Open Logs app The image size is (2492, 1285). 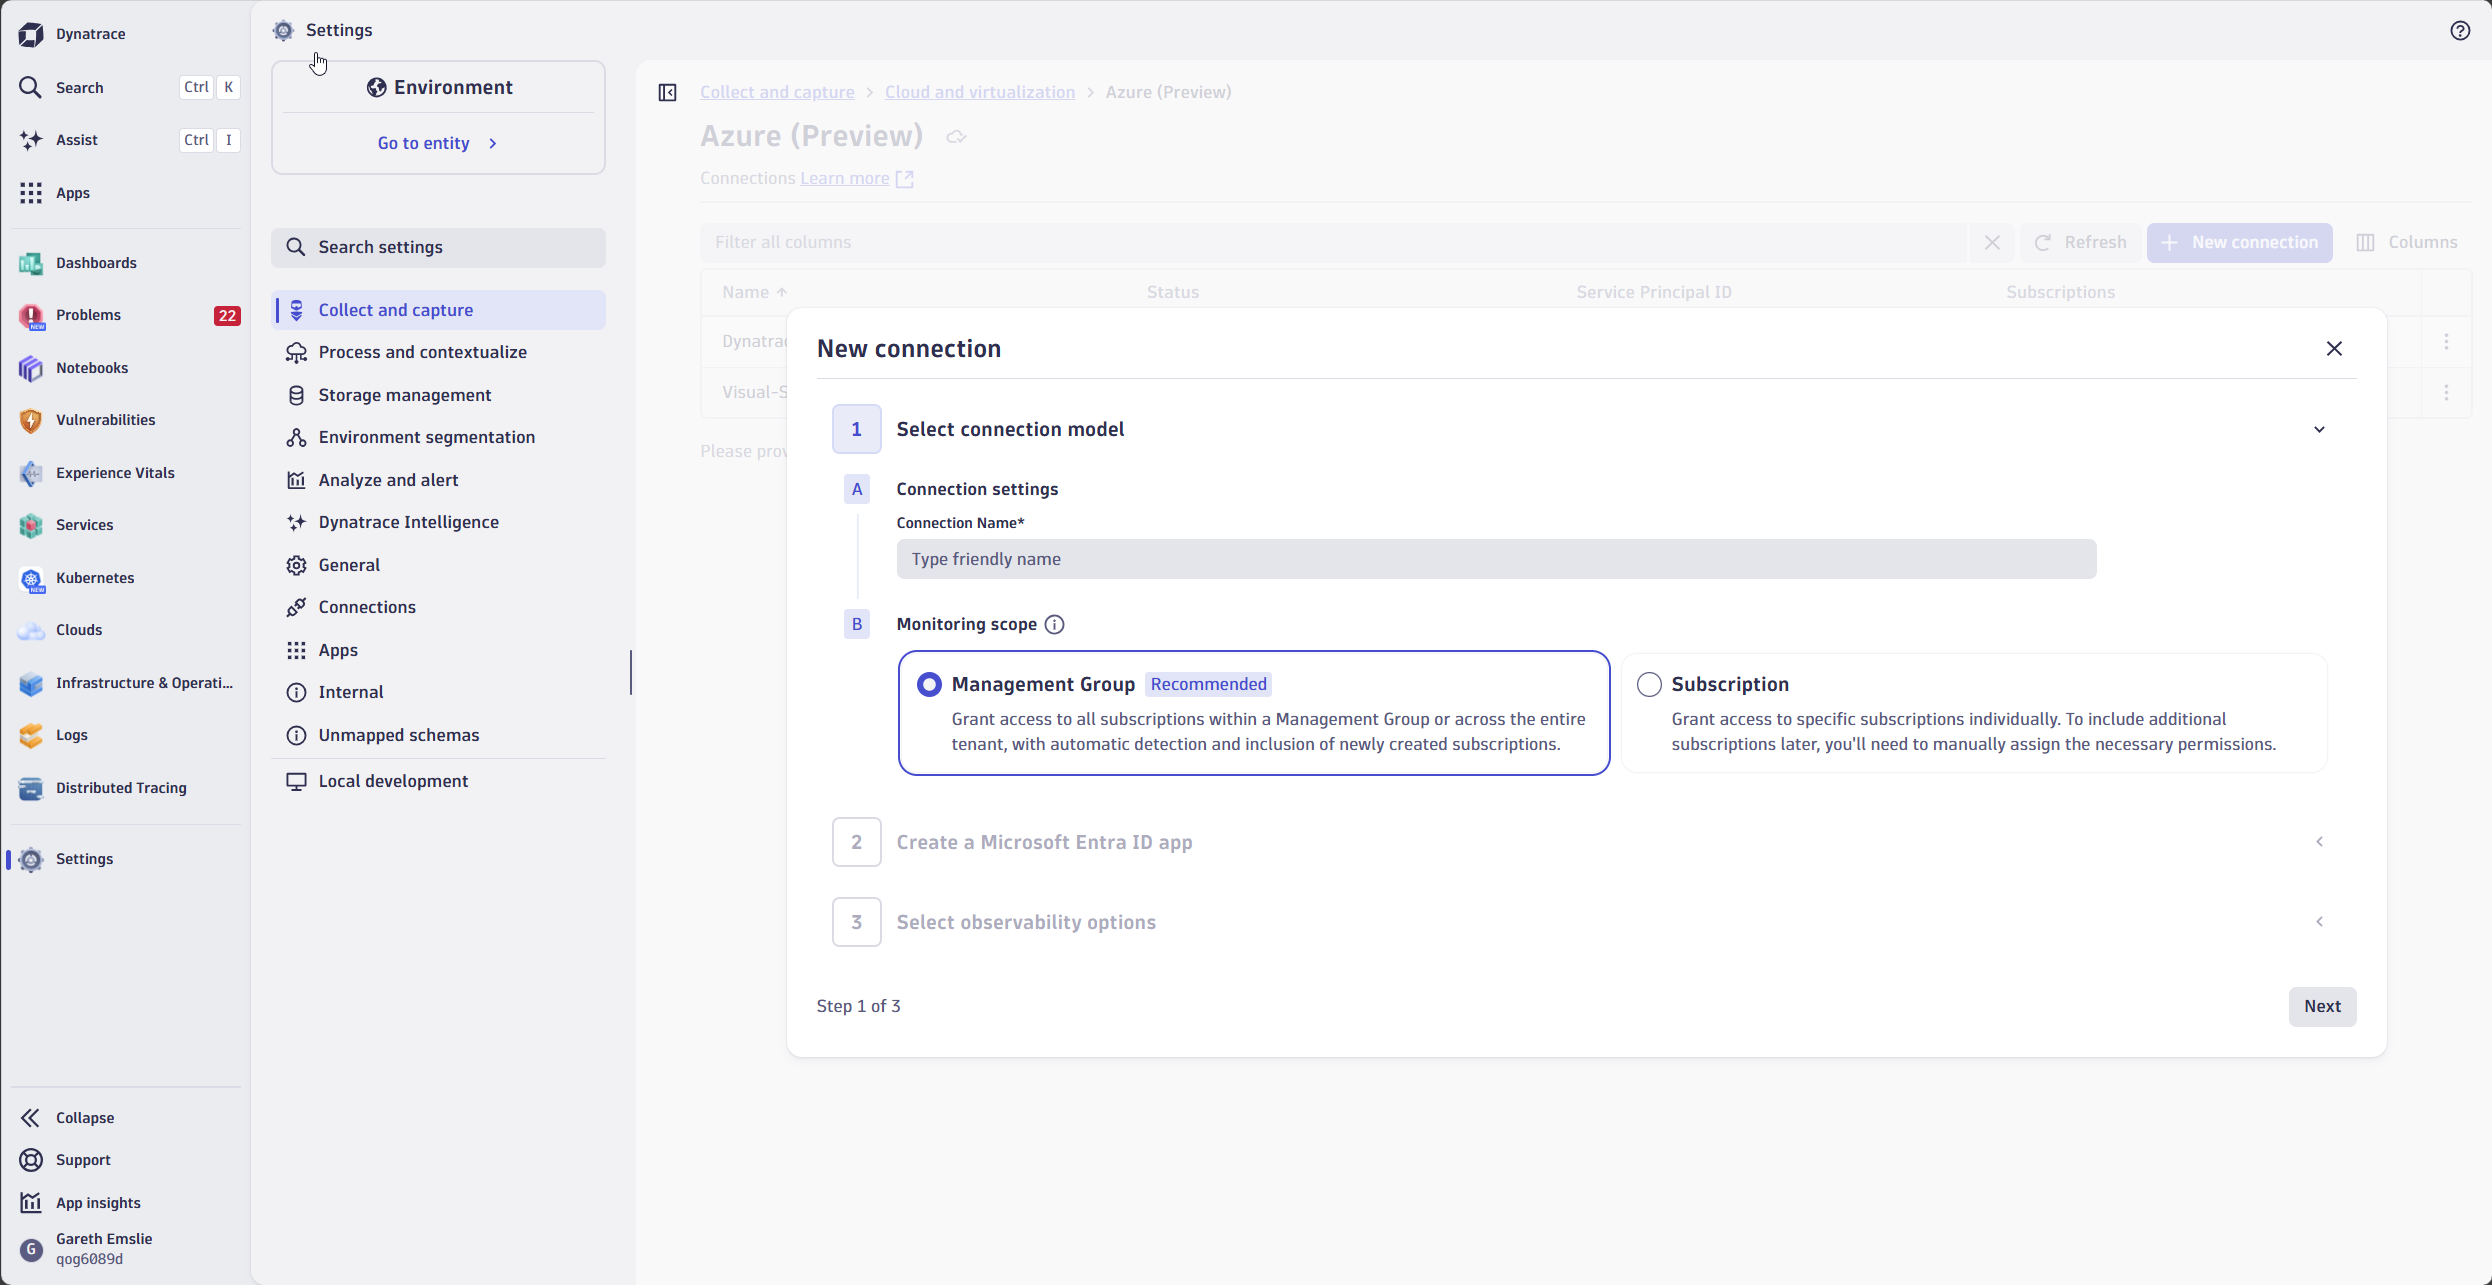[x=128, y=735]
